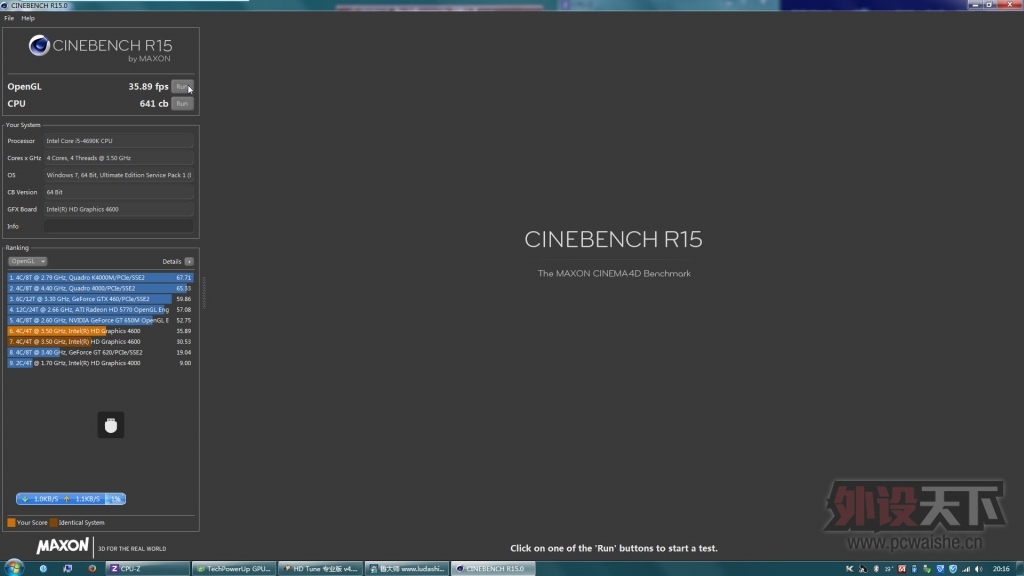Click the MAXON logo at bottom
Image resolution: width=1024 pixels, height=576 pixels.
click(63, 546)
